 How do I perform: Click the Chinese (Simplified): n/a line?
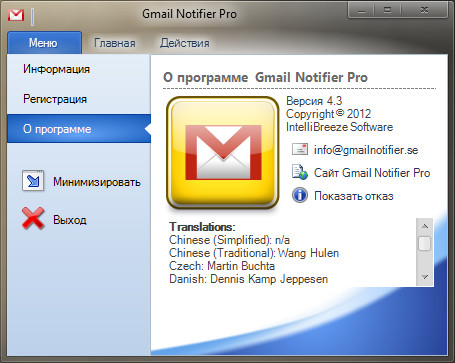(x=229, y=240)
